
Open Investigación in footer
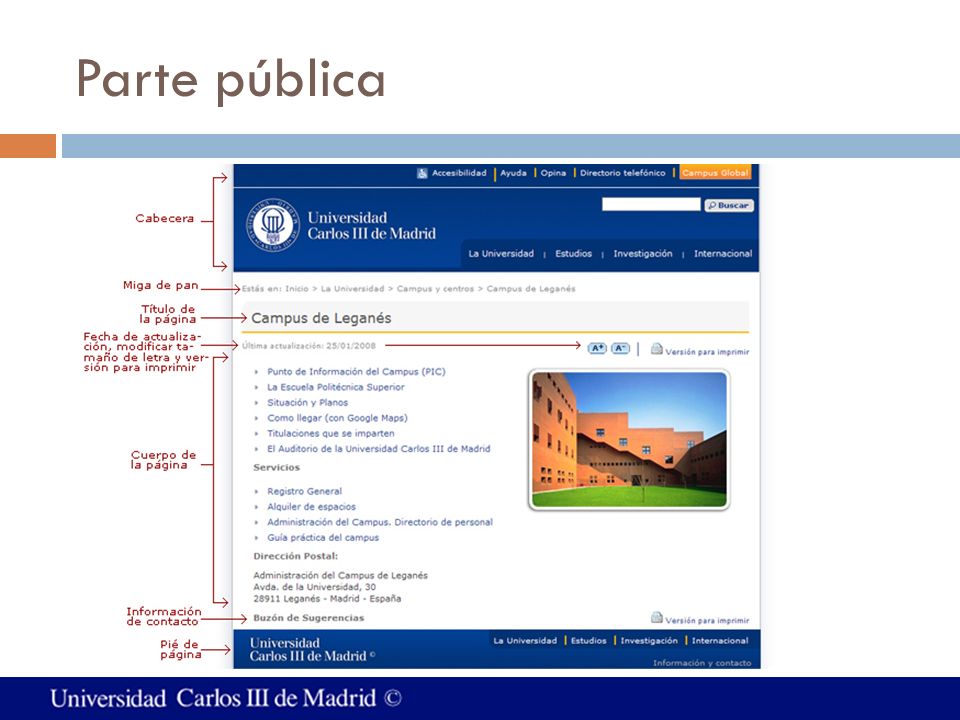(649, 640)
